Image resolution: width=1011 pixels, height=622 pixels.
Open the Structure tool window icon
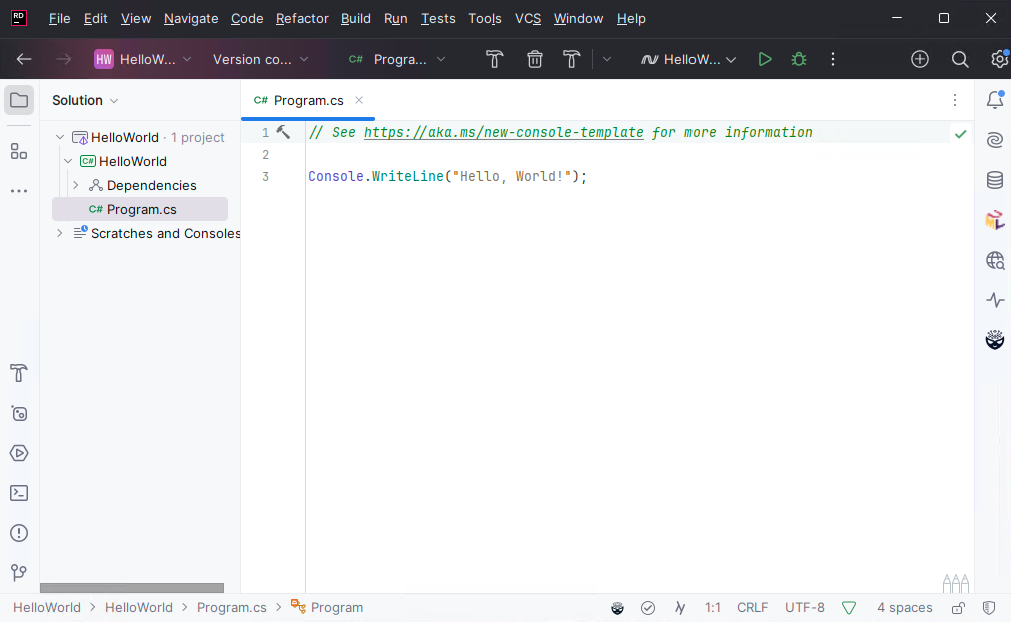click(x=19, y=151)
